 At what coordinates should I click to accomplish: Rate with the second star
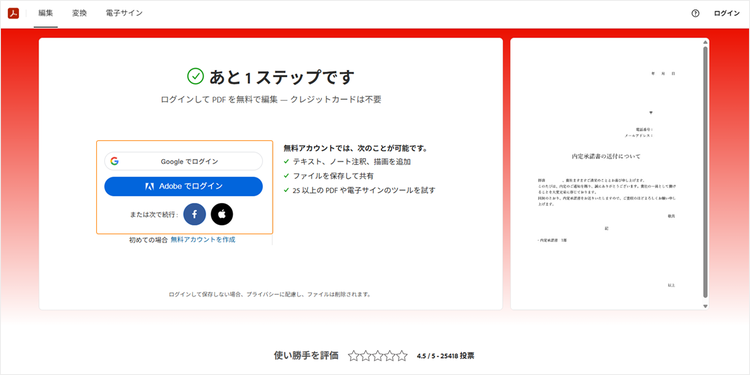[366, 355]
